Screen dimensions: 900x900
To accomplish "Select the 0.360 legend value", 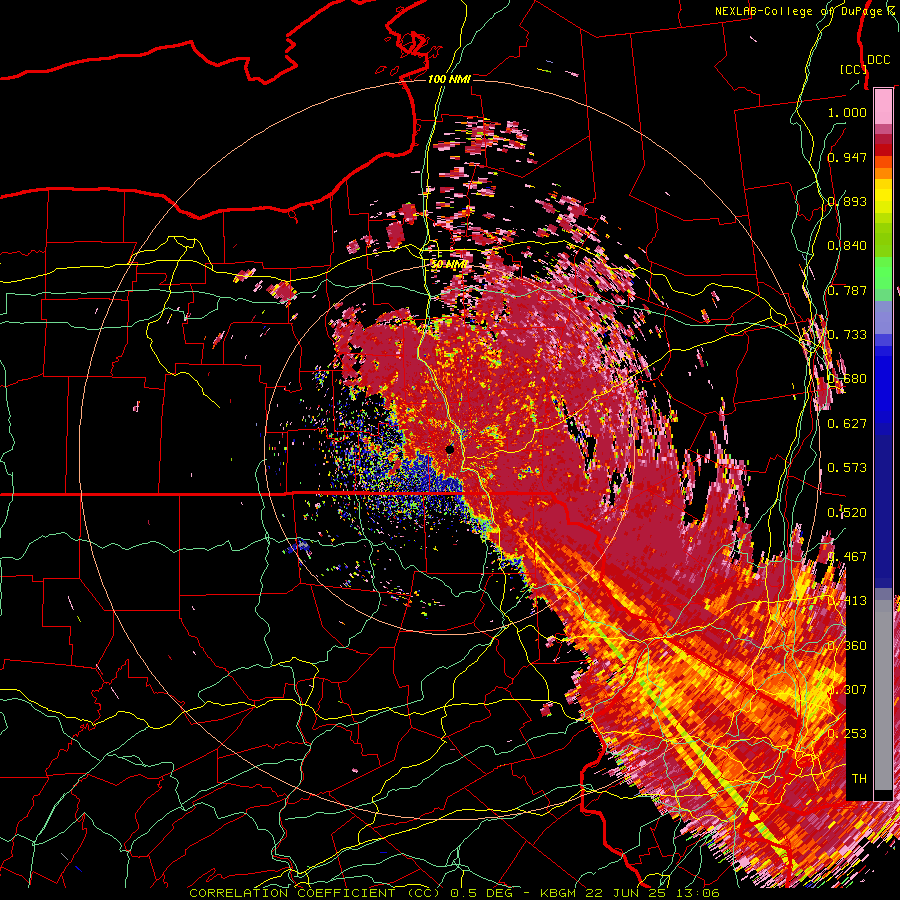I will click(847, 646).
